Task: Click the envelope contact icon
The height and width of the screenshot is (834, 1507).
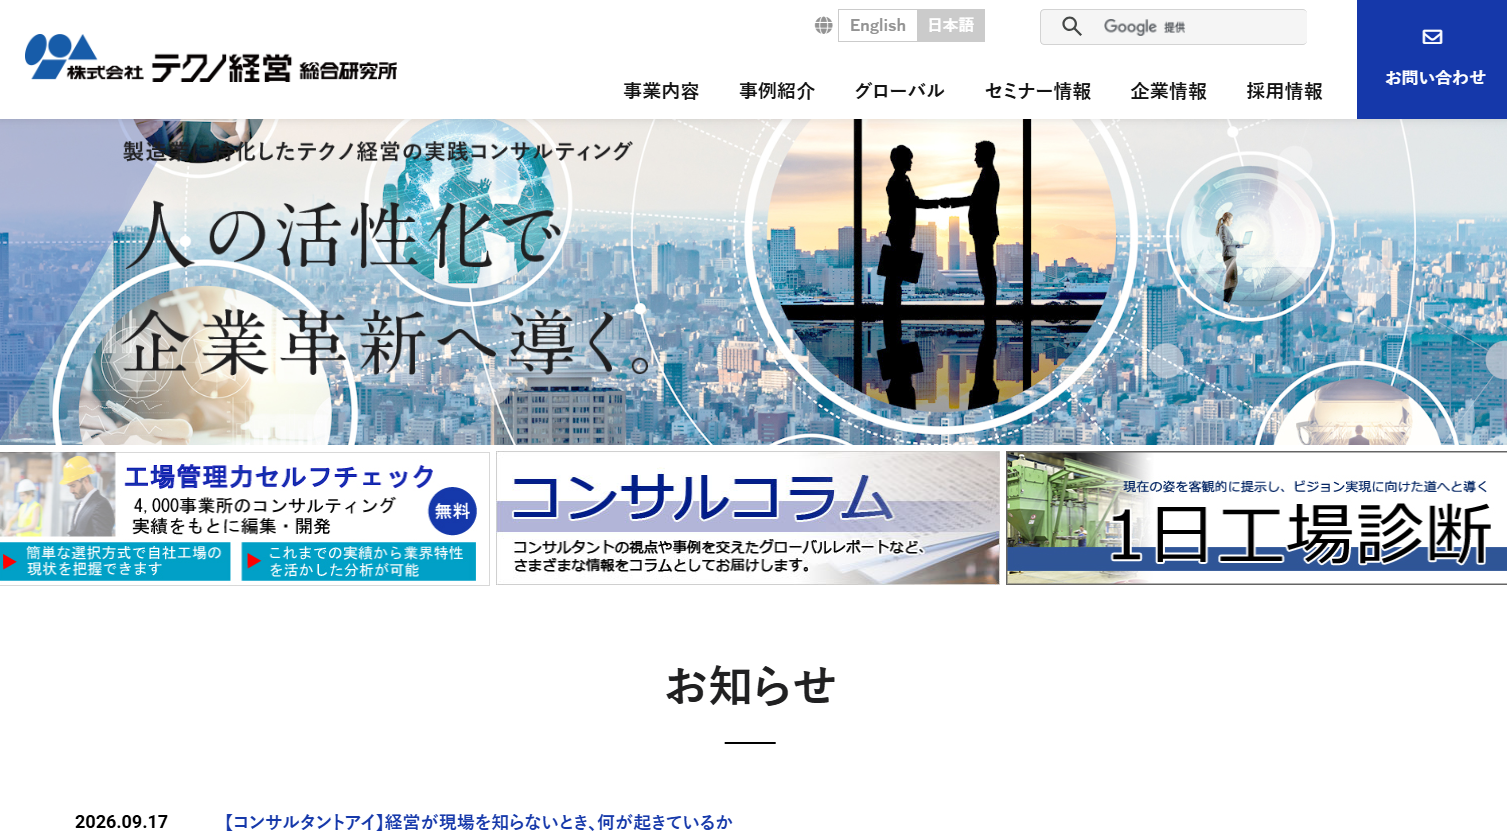Action: tap(1432, 37)
